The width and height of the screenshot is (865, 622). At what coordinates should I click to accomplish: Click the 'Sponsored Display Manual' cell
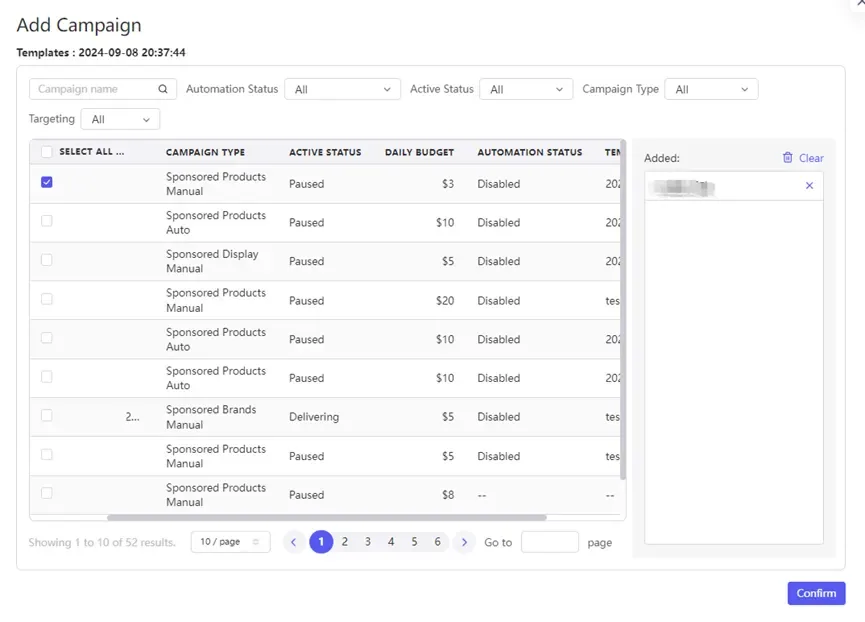212,261
